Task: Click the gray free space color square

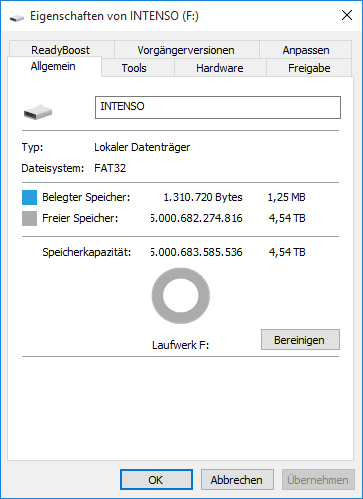Action: (x=29, y=219)
